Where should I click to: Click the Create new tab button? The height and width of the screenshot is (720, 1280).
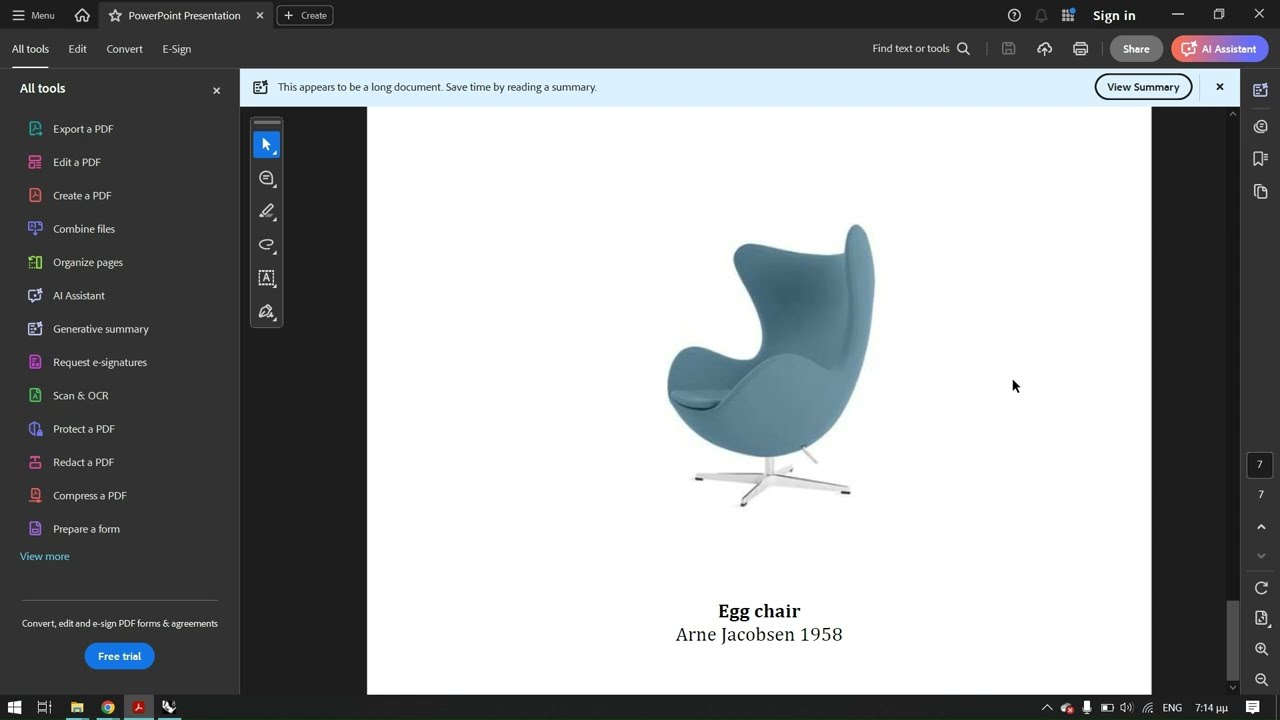point(305,15)
